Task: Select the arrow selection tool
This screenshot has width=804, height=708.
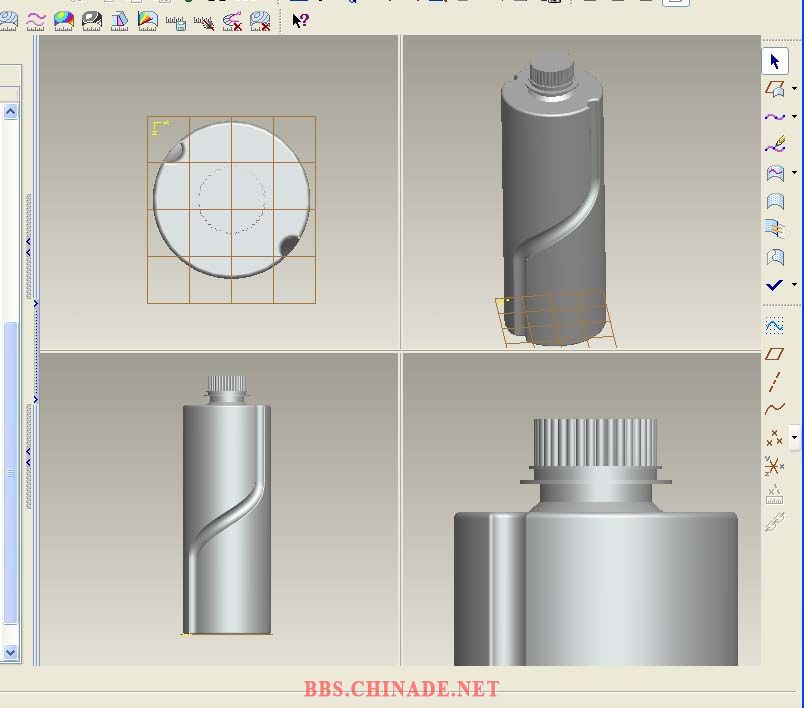Action: (x=775, y=61)
